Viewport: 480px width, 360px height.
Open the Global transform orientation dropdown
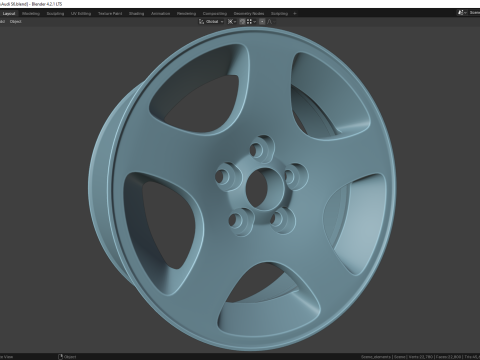(x=212, y=22)
